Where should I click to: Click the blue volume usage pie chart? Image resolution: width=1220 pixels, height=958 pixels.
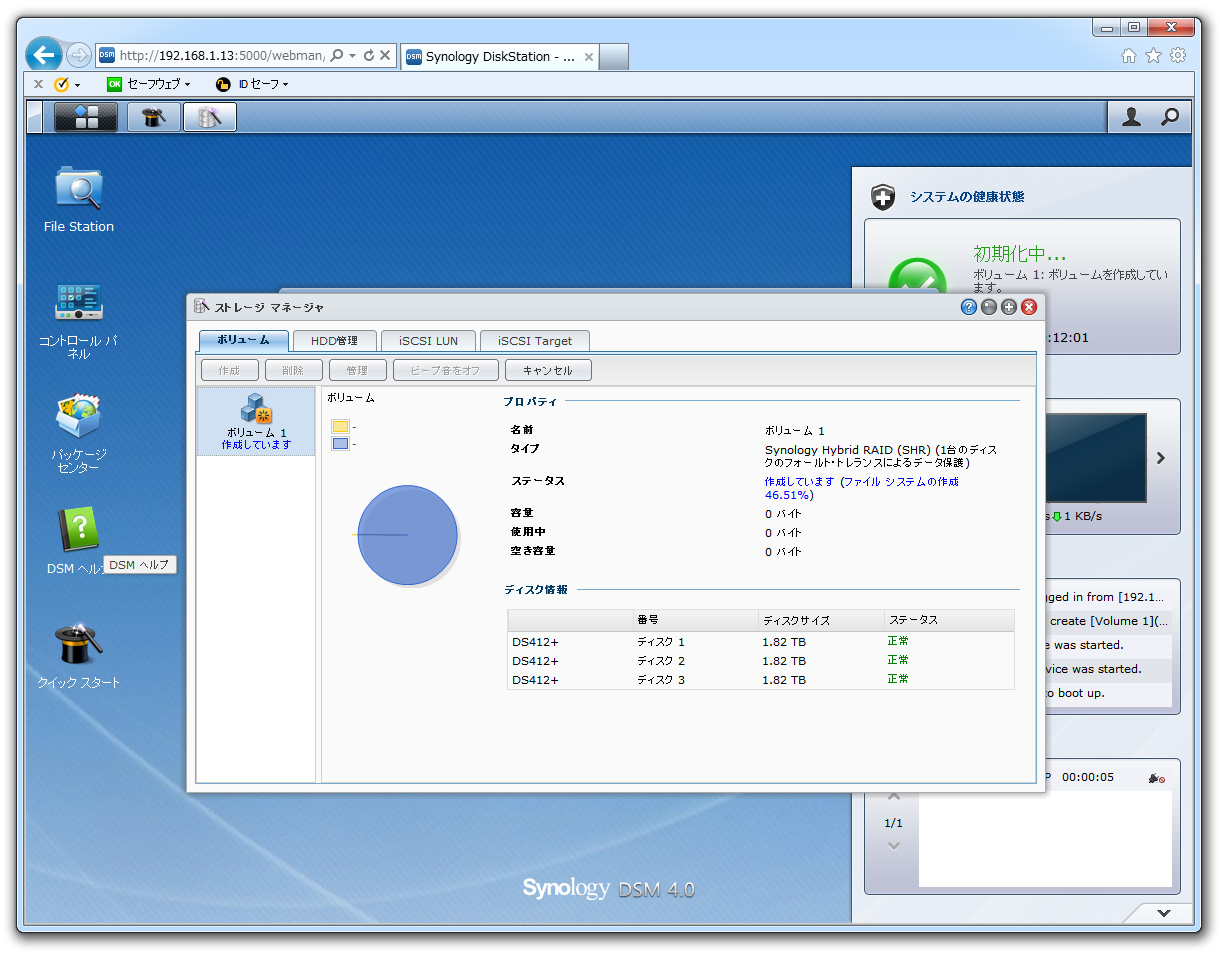(x=407, y=535)
